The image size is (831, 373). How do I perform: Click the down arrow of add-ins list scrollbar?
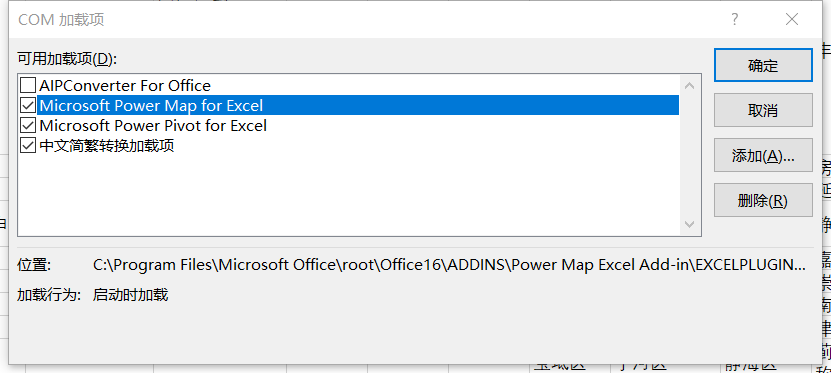[x=689, y=224]
